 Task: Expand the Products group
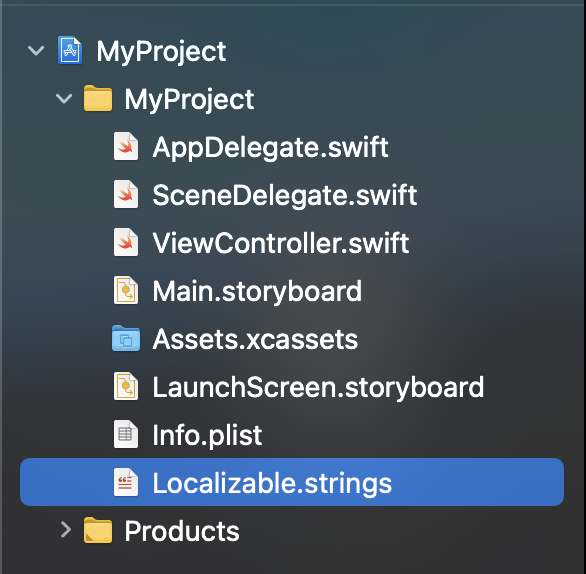pyautogui.click(x=66, y=530)
